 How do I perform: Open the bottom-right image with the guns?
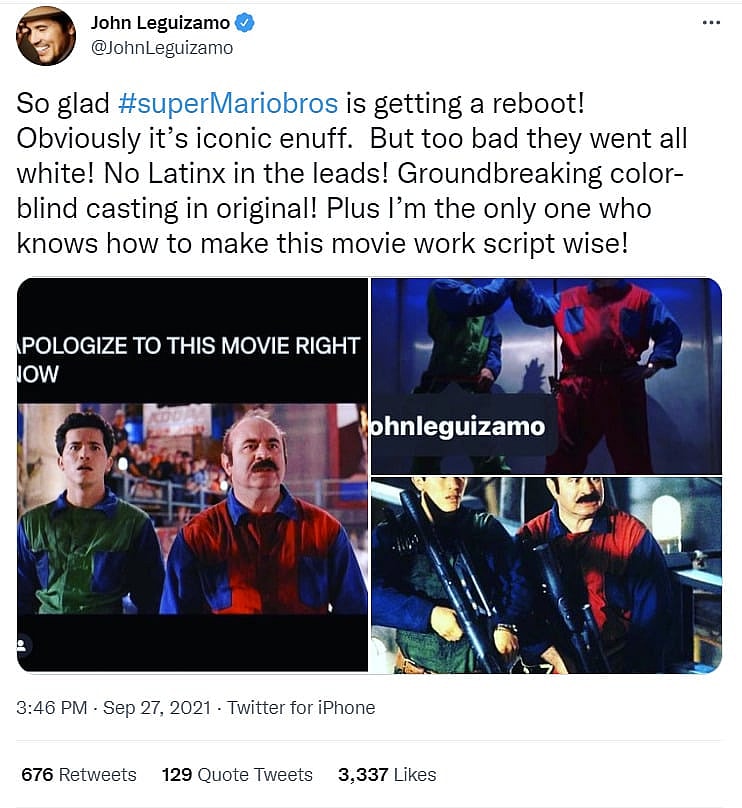(x=546, y=575)
